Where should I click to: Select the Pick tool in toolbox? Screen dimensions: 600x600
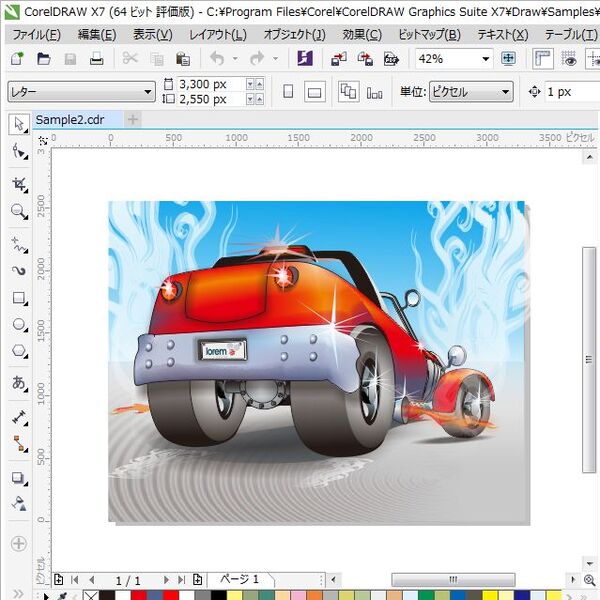18,125
